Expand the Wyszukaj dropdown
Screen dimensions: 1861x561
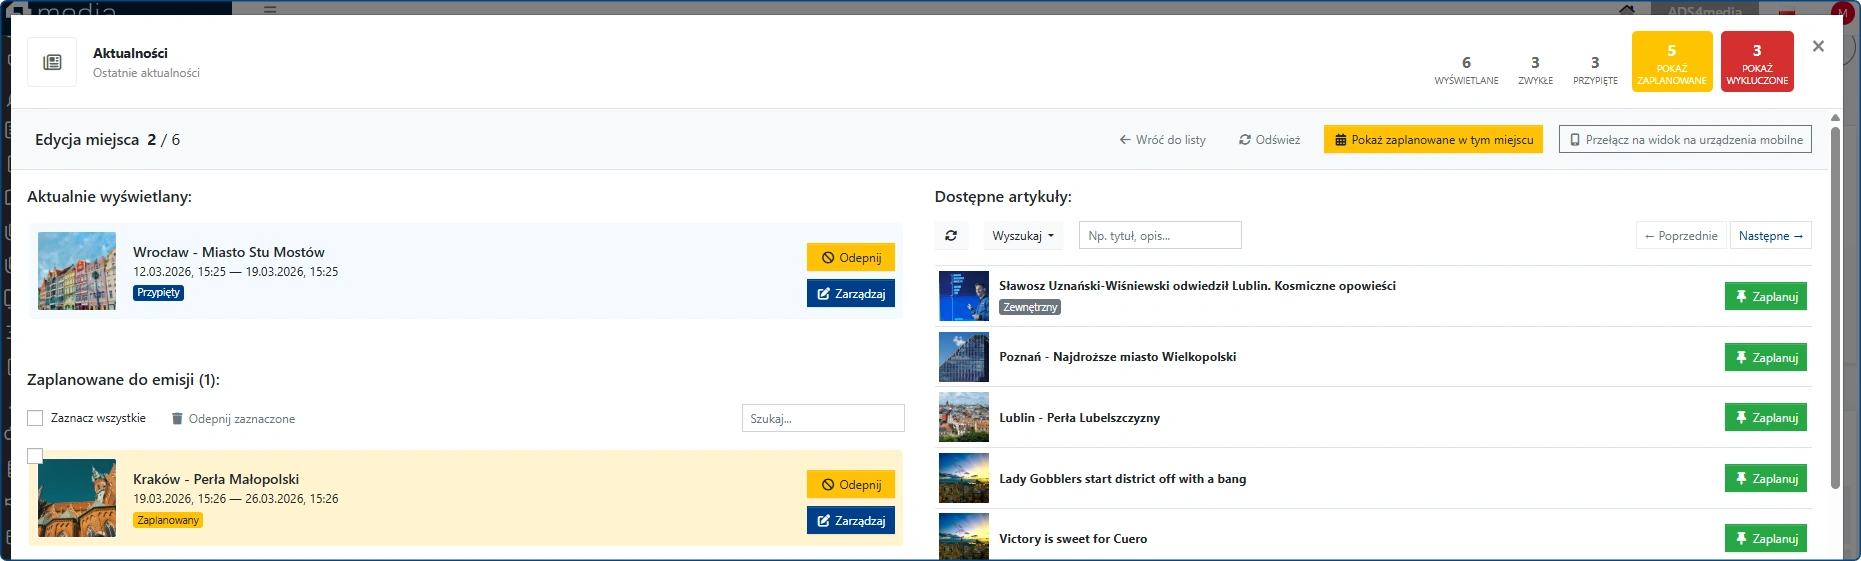pyautogui.click(x=1022, y=236)
